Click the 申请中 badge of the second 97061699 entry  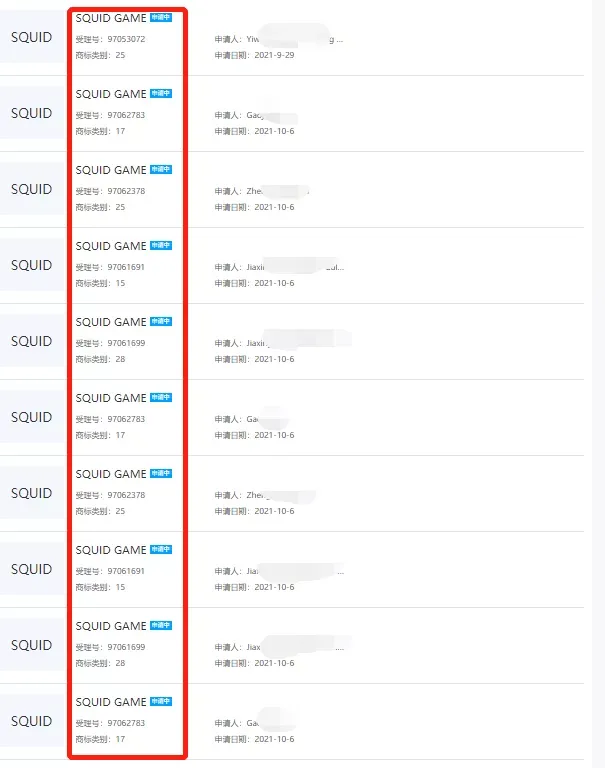point(161,625)
